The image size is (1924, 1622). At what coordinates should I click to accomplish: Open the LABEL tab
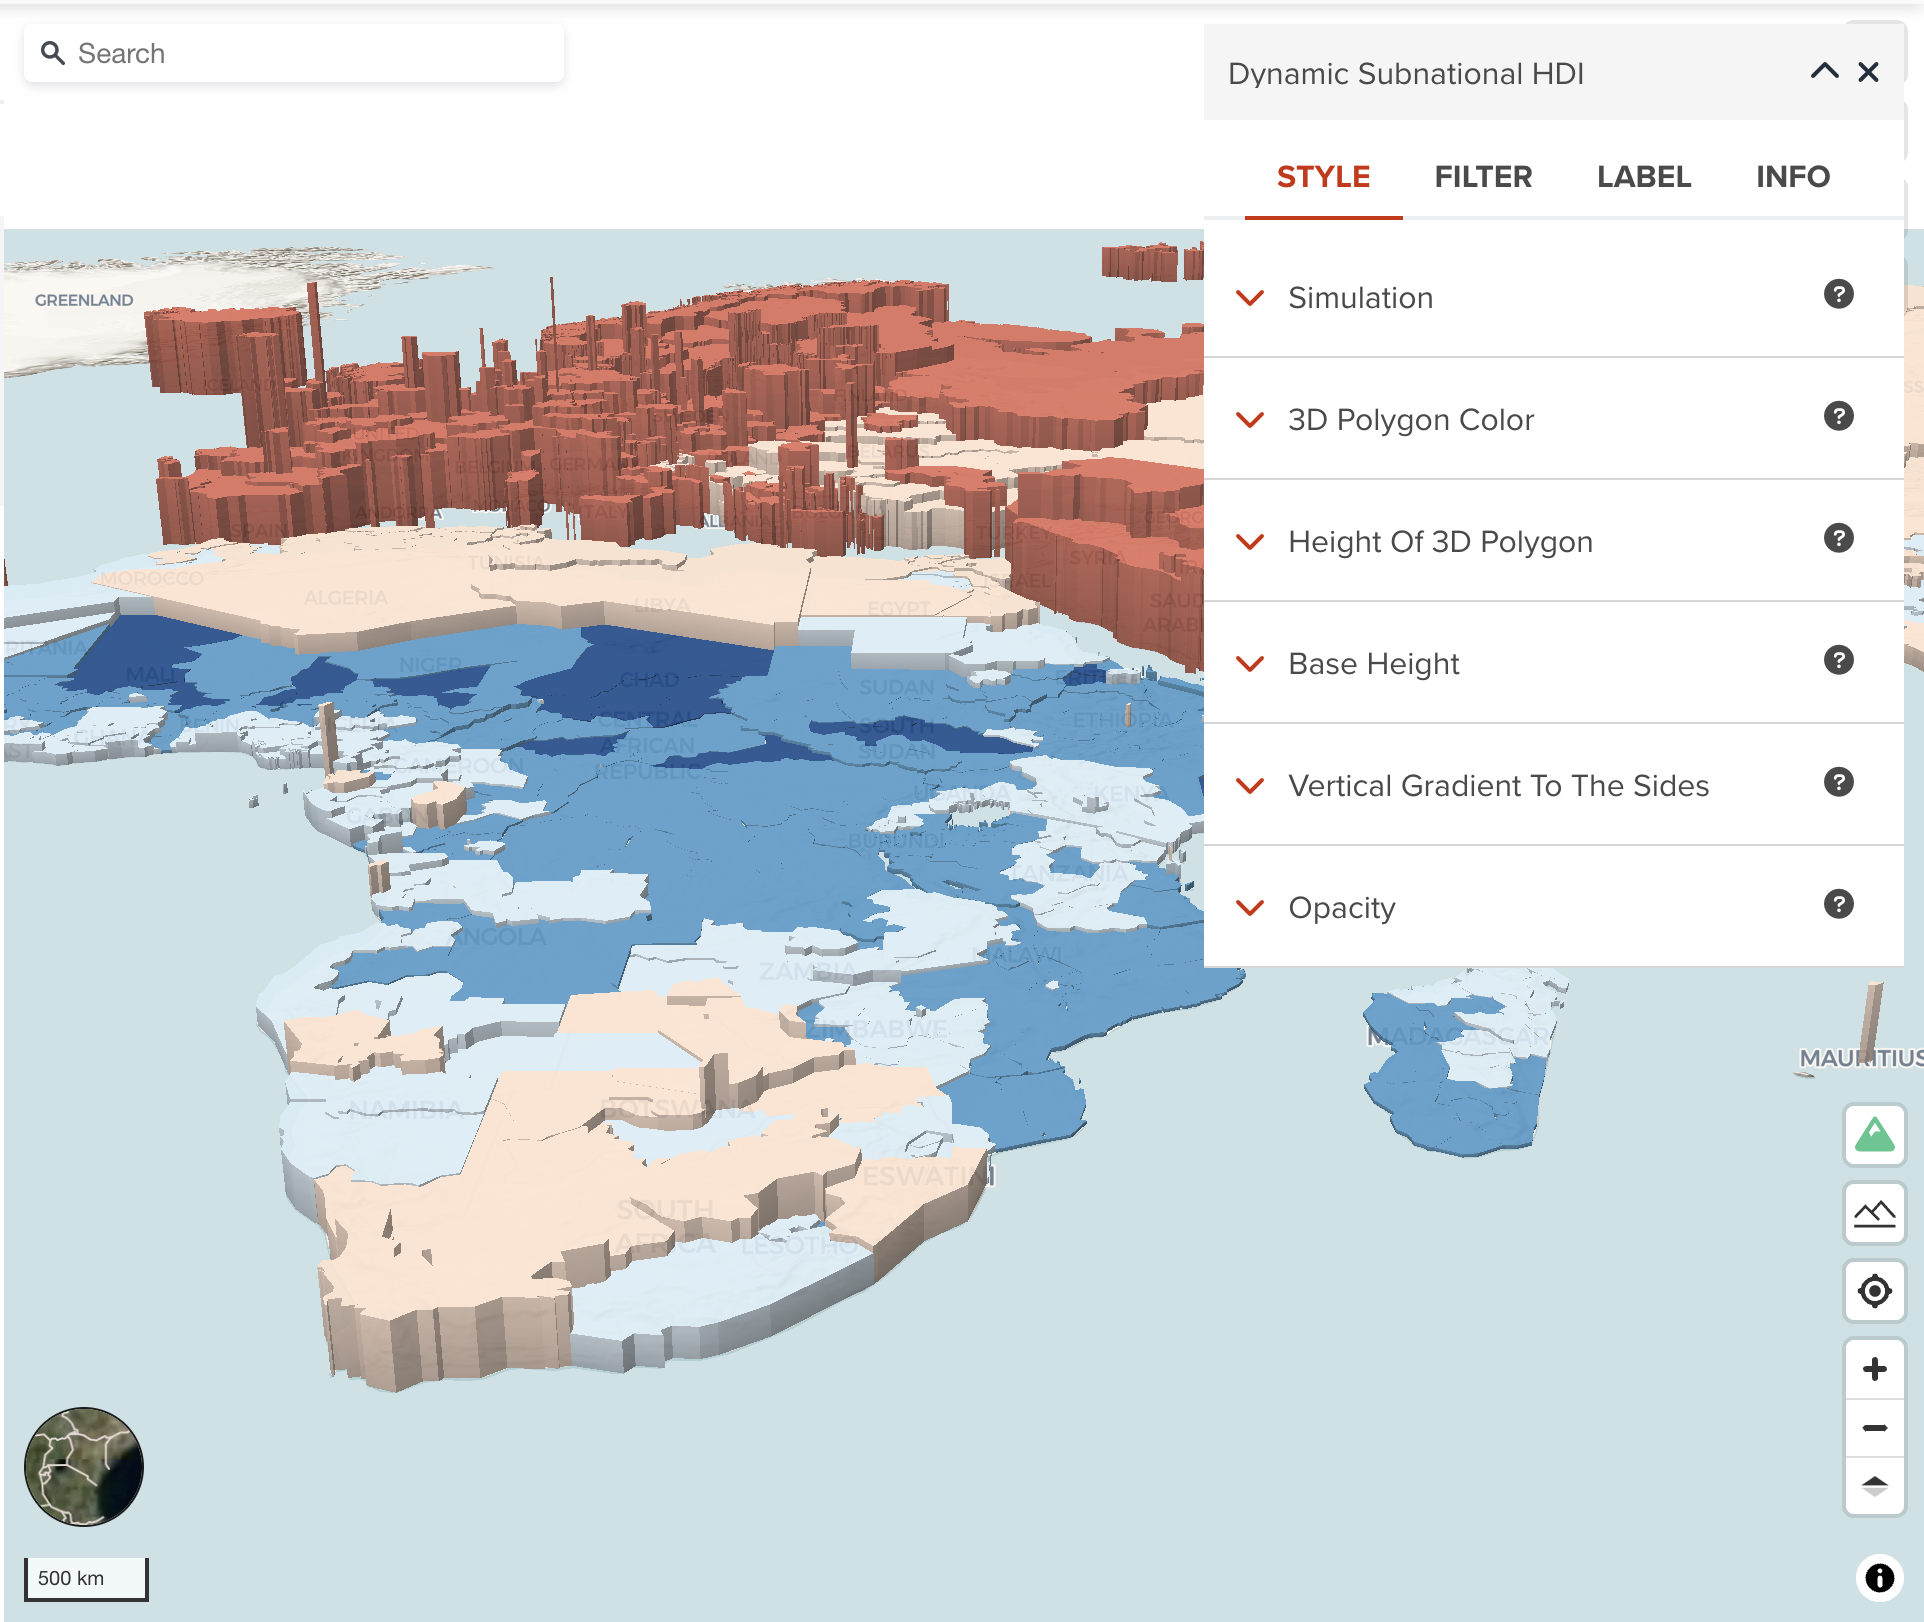pos(1644,176)
